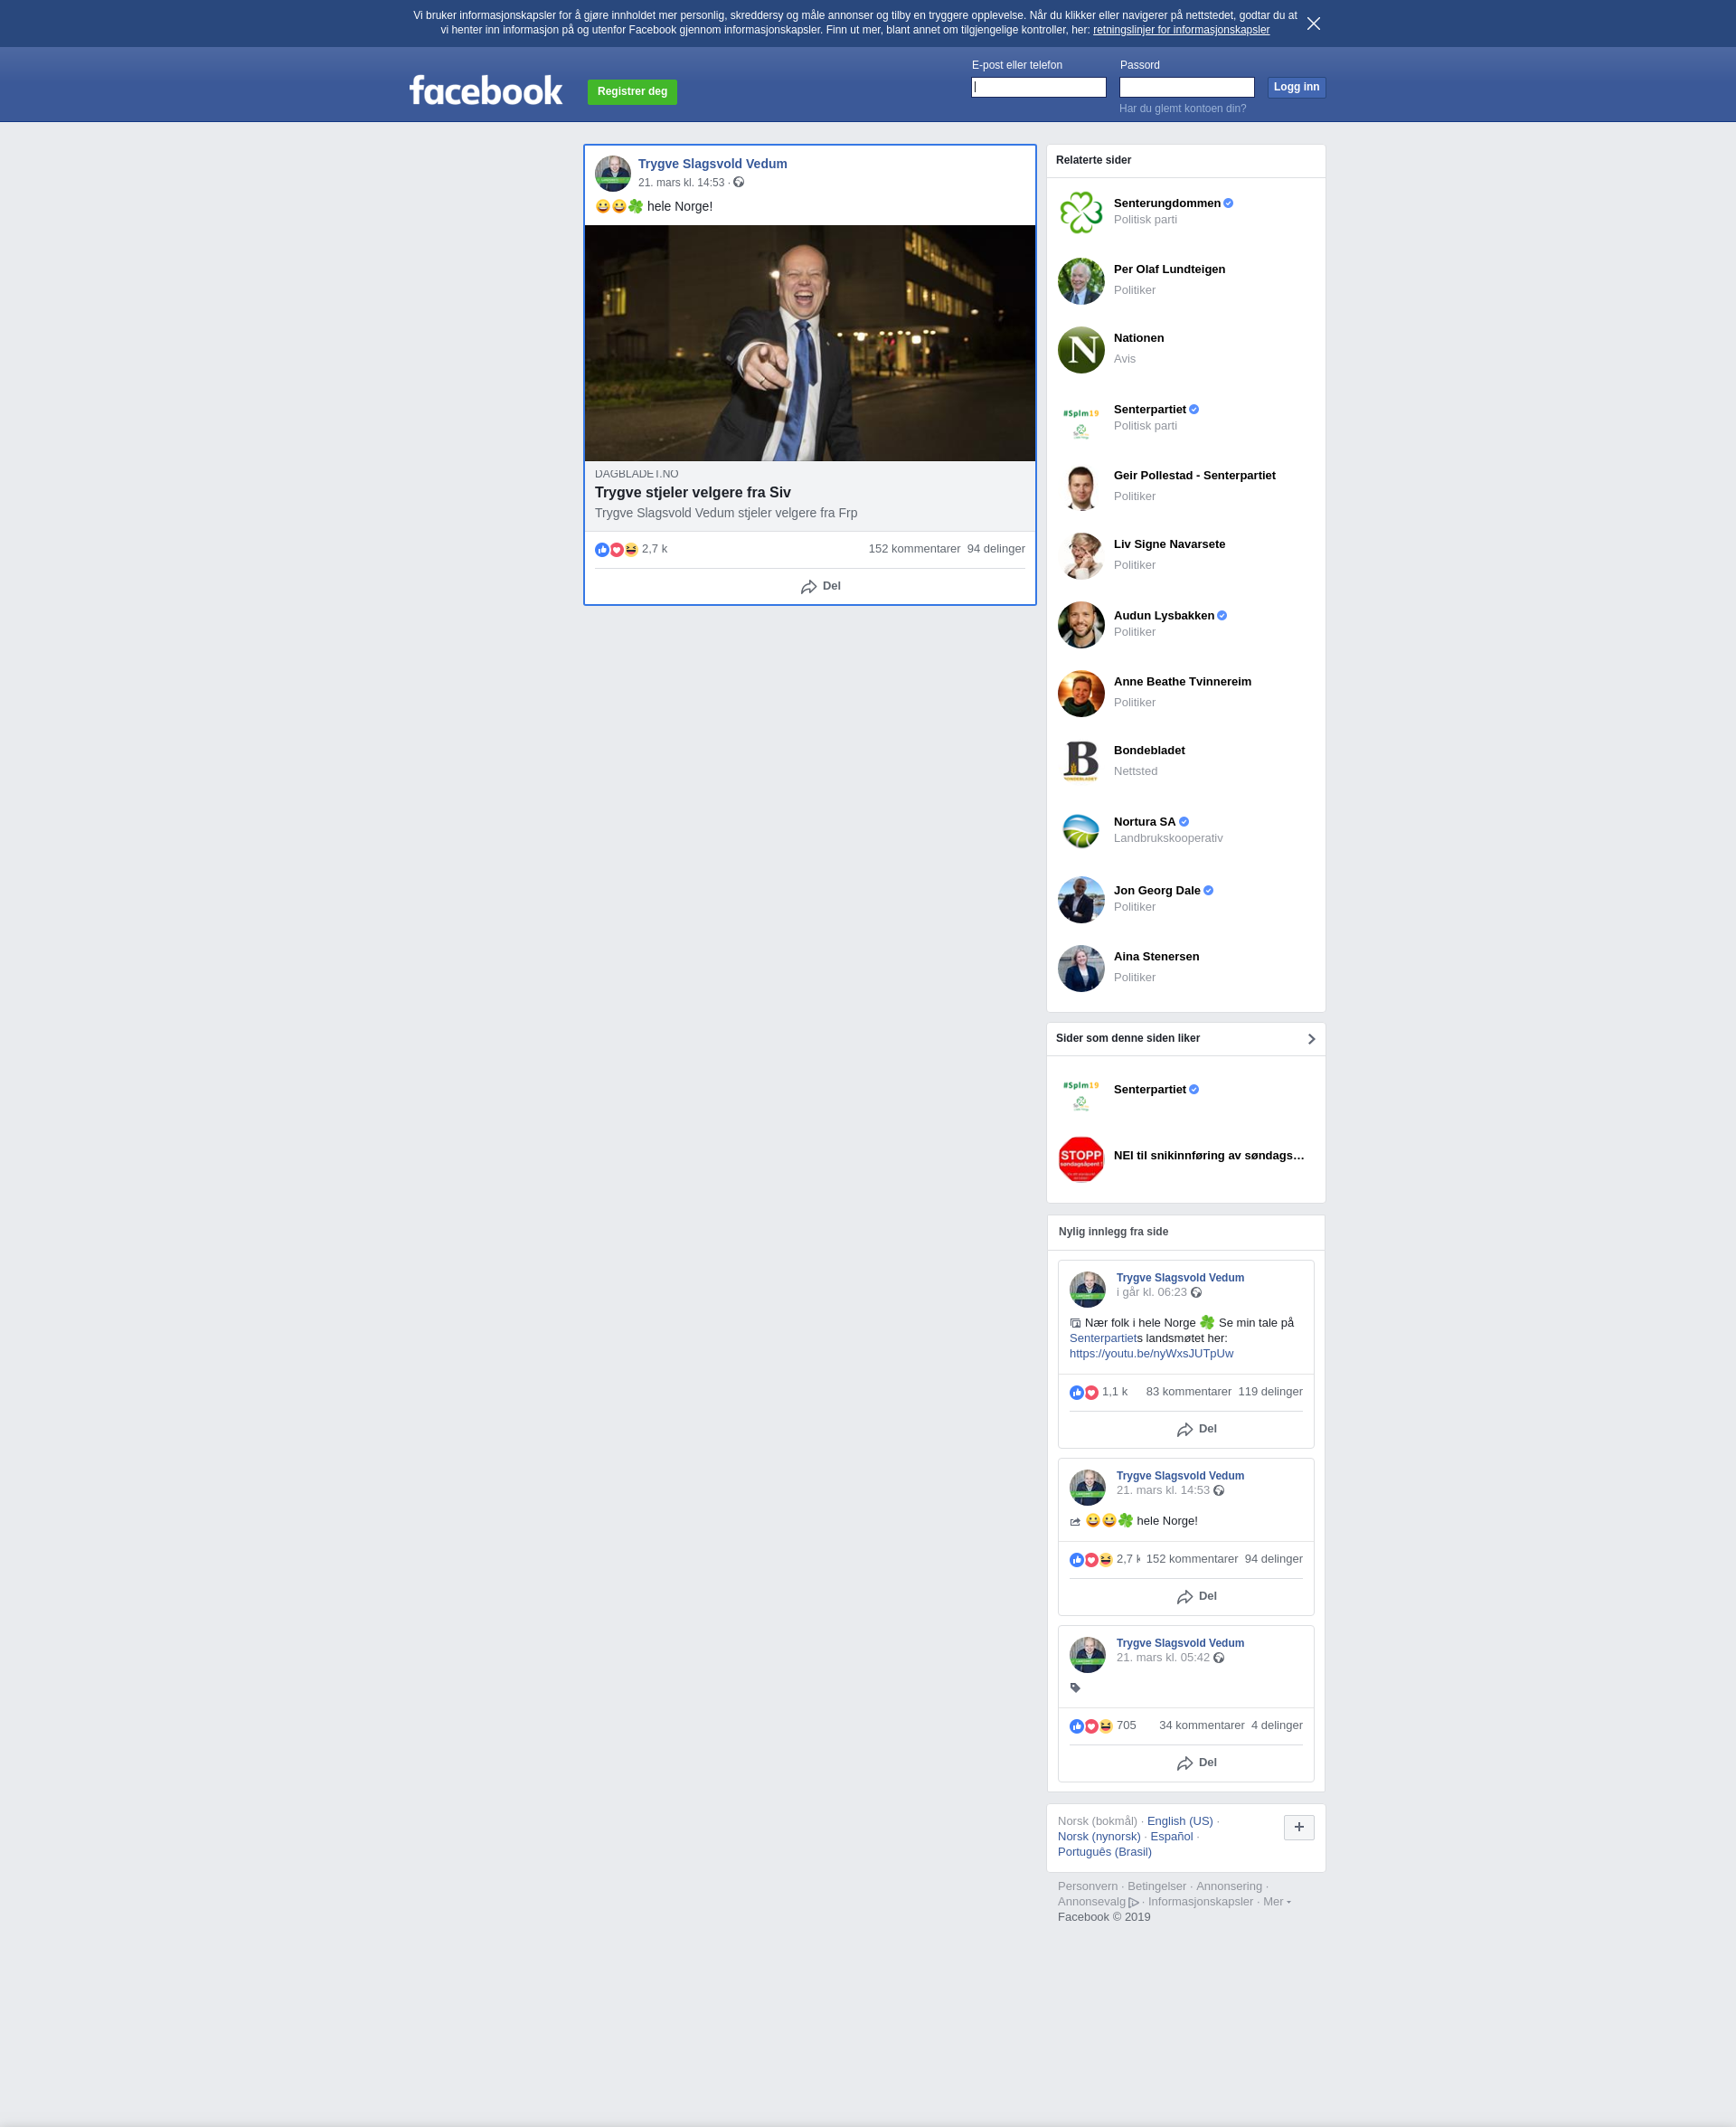Click the 'Registrer deg' button
The height and width of the screenshot is (2127, 1736).
click(x=632, y=92)
